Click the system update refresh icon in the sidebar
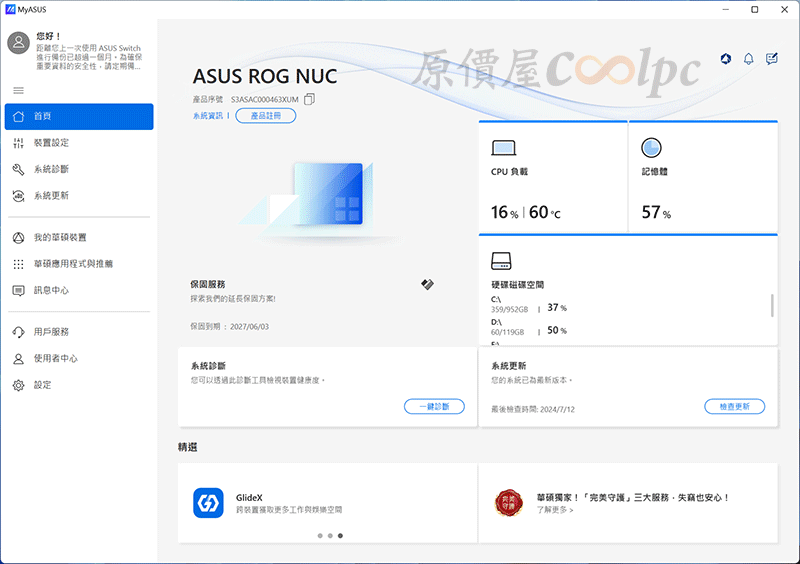Viewport: 800px width, 564px height. click(18, 196)
